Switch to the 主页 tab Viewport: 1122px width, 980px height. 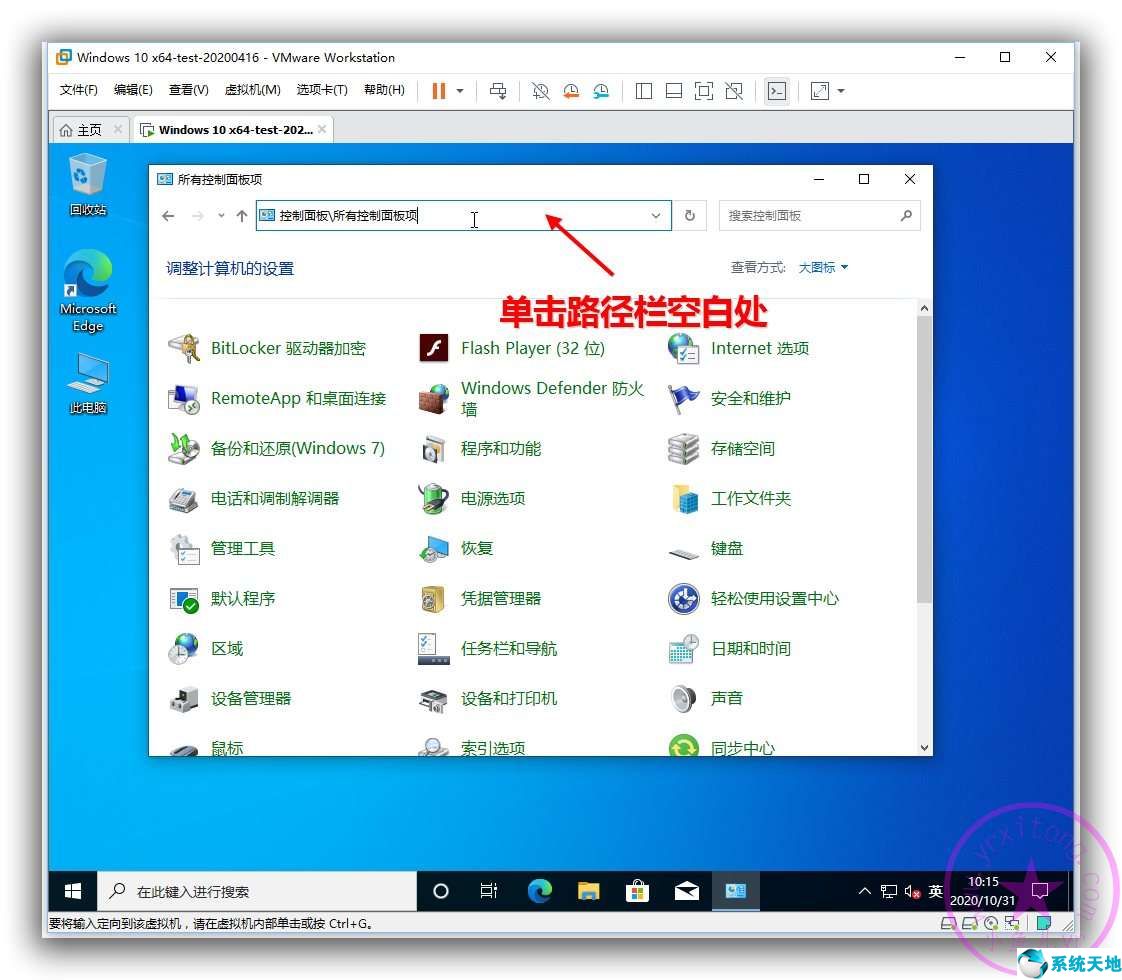click(89, 129)
